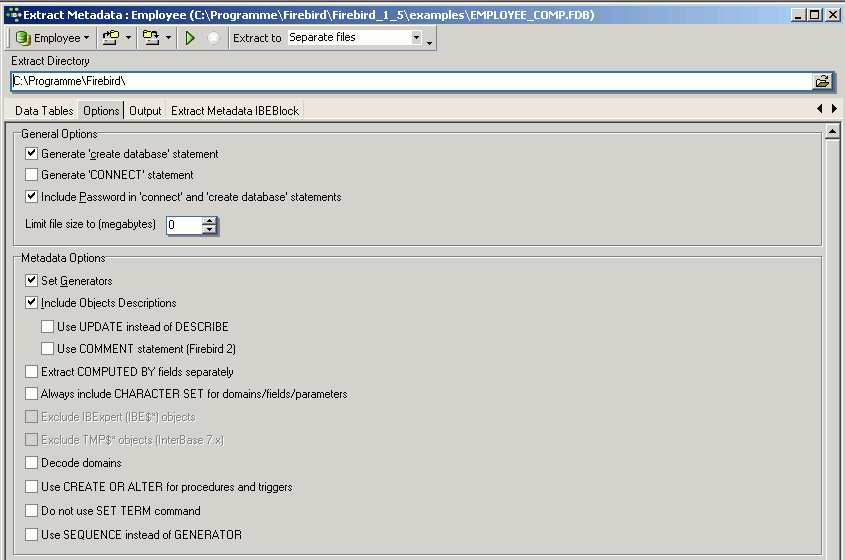This screenshot has height=560, width=845.
Task: Click the grayed stop extract icon
Action: [214, 38]
